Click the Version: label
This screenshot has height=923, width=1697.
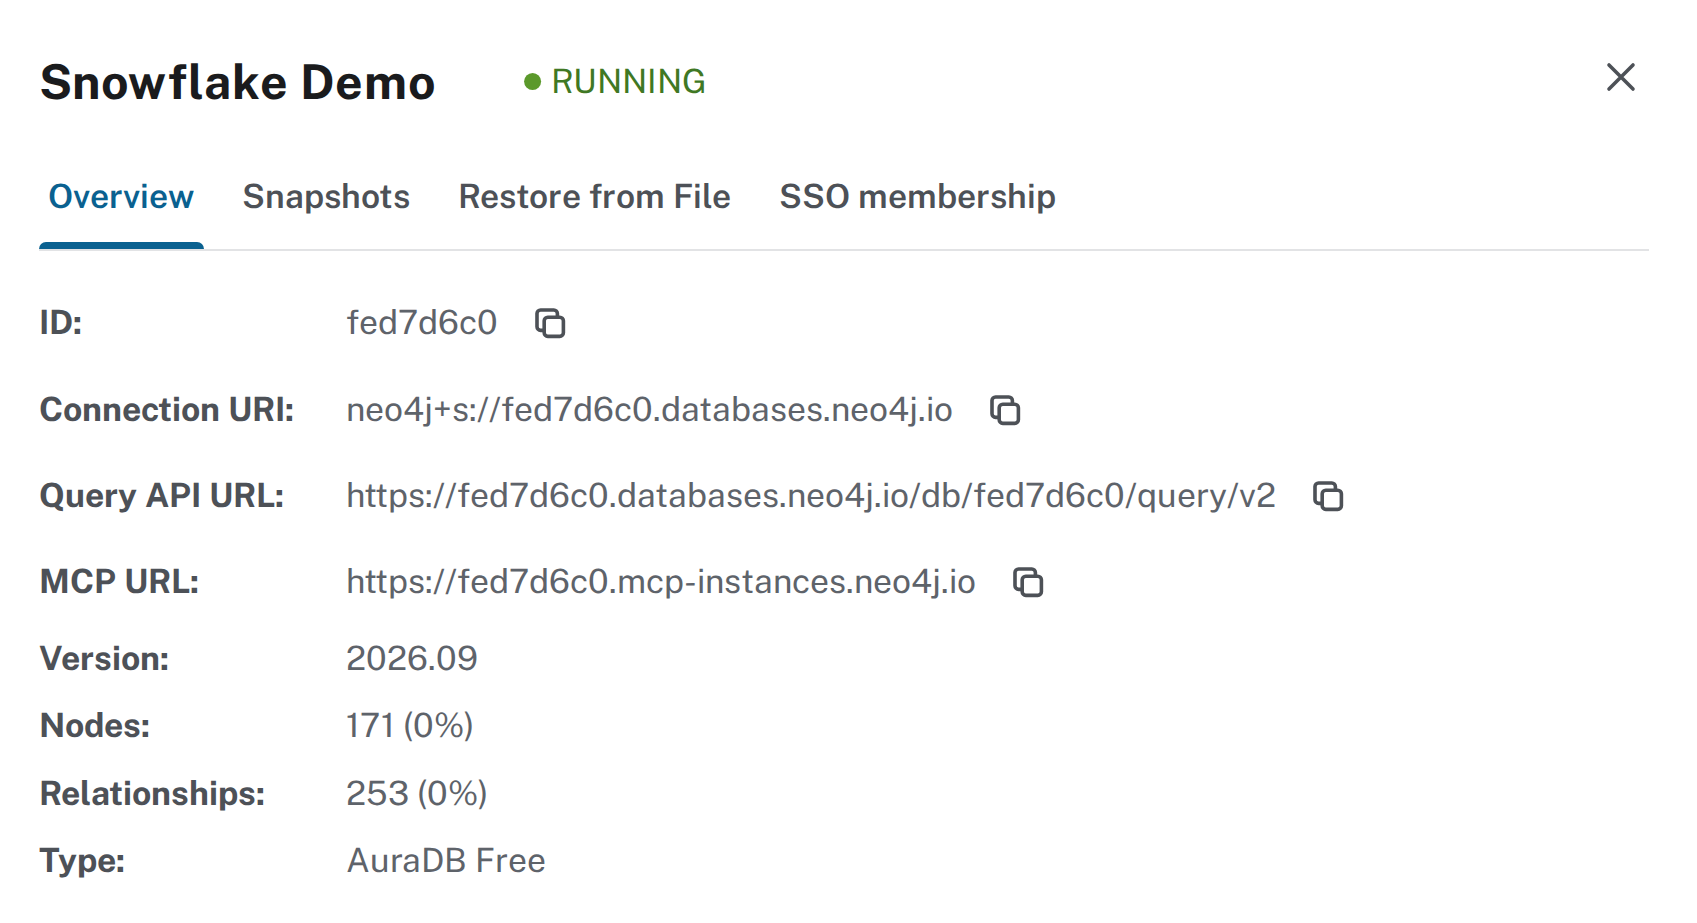(104, 658)
